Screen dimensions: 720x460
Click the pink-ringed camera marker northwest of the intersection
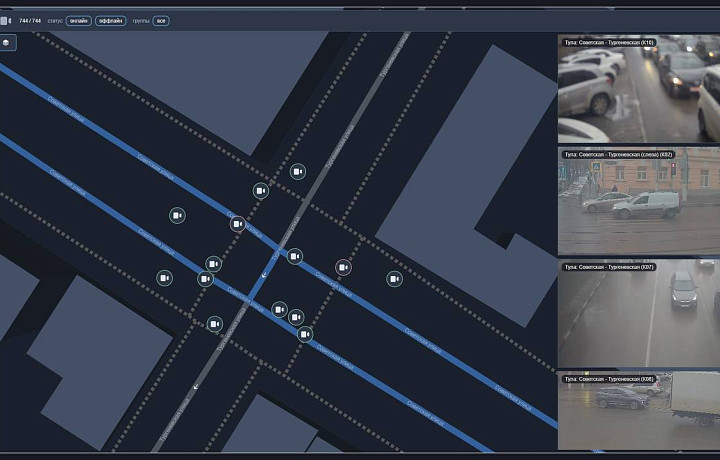[238, 224]
